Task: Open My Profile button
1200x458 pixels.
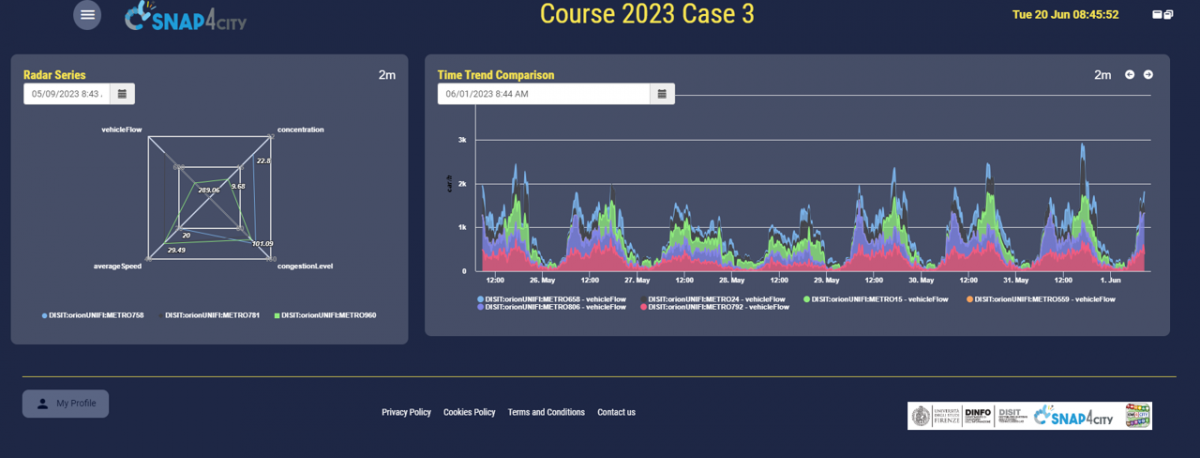Action: pos(66,403)
